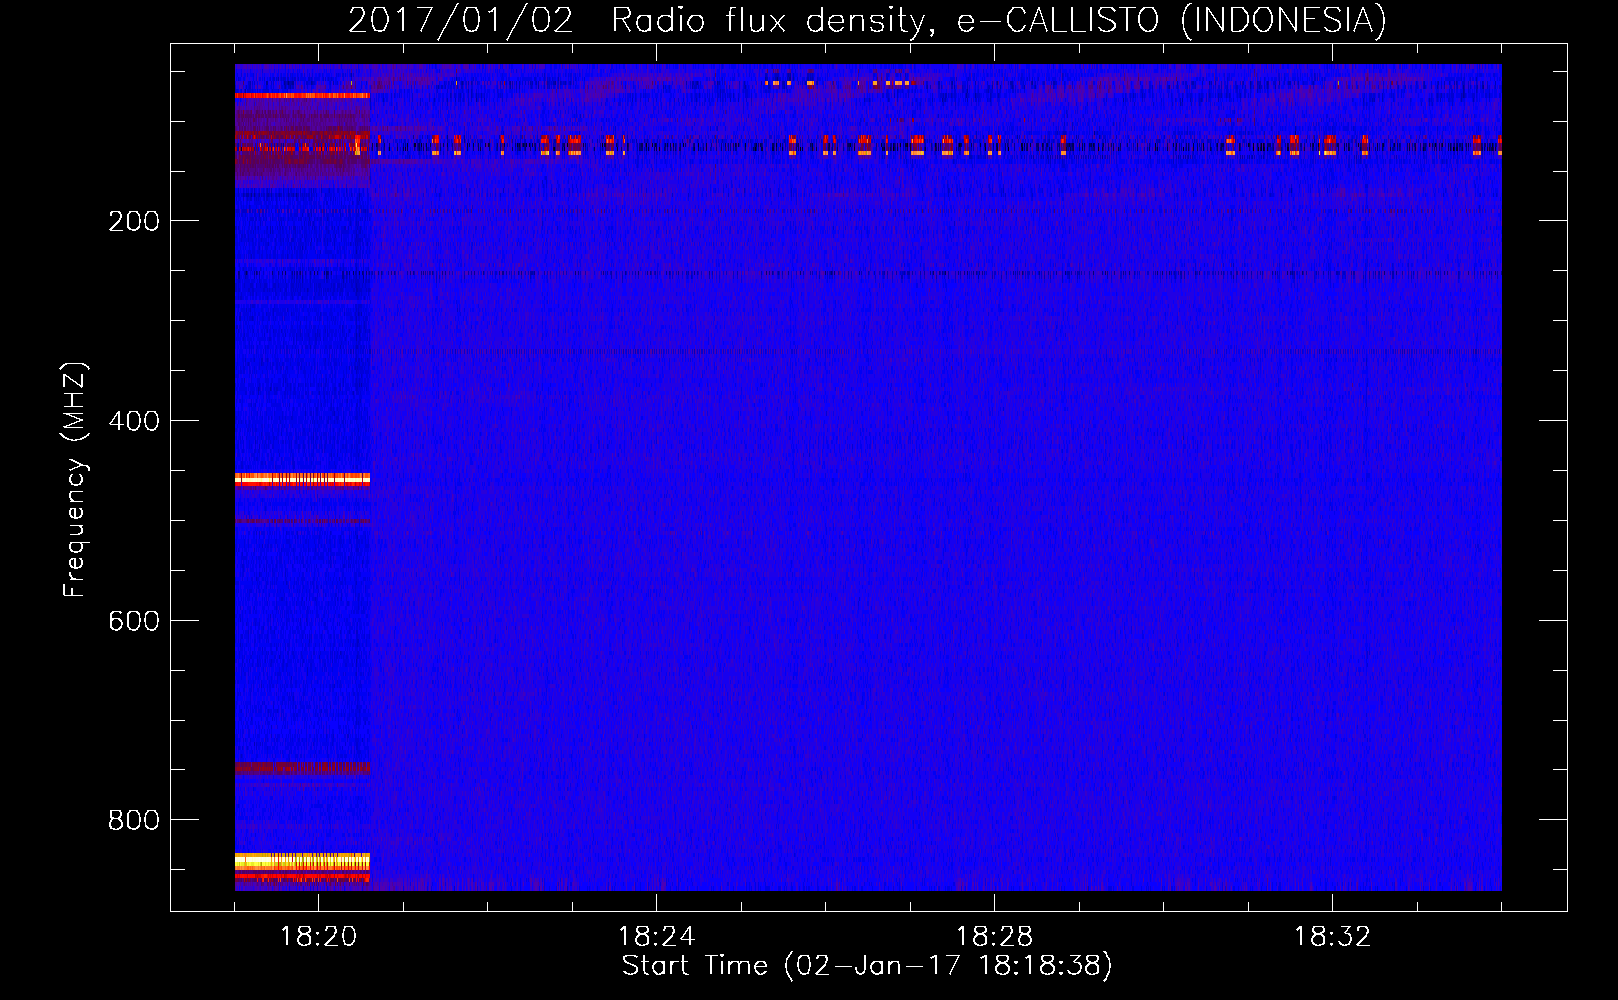
Task: Click the 'Start Time (02-Jan-17 18:18:38)' label
Action: pyautogui.click(x=867, y=966)
